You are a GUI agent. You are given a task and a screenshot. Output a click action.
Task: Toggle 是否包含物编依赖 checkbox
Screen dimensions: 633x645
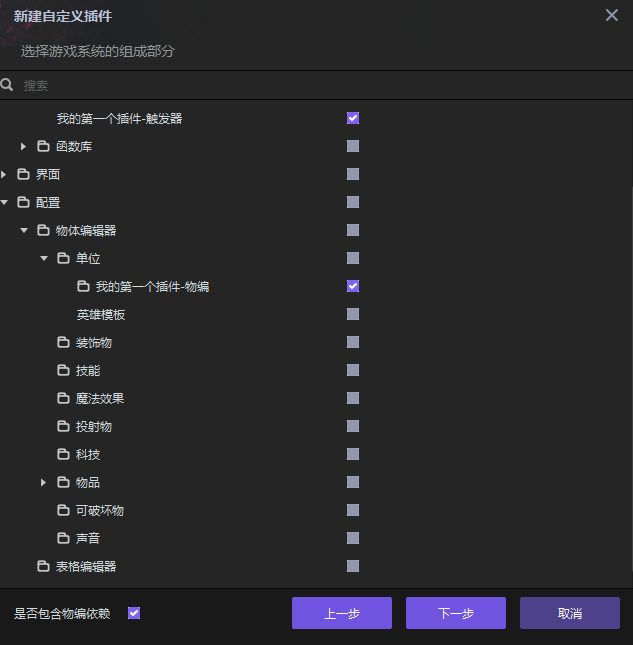click(134, 613)
